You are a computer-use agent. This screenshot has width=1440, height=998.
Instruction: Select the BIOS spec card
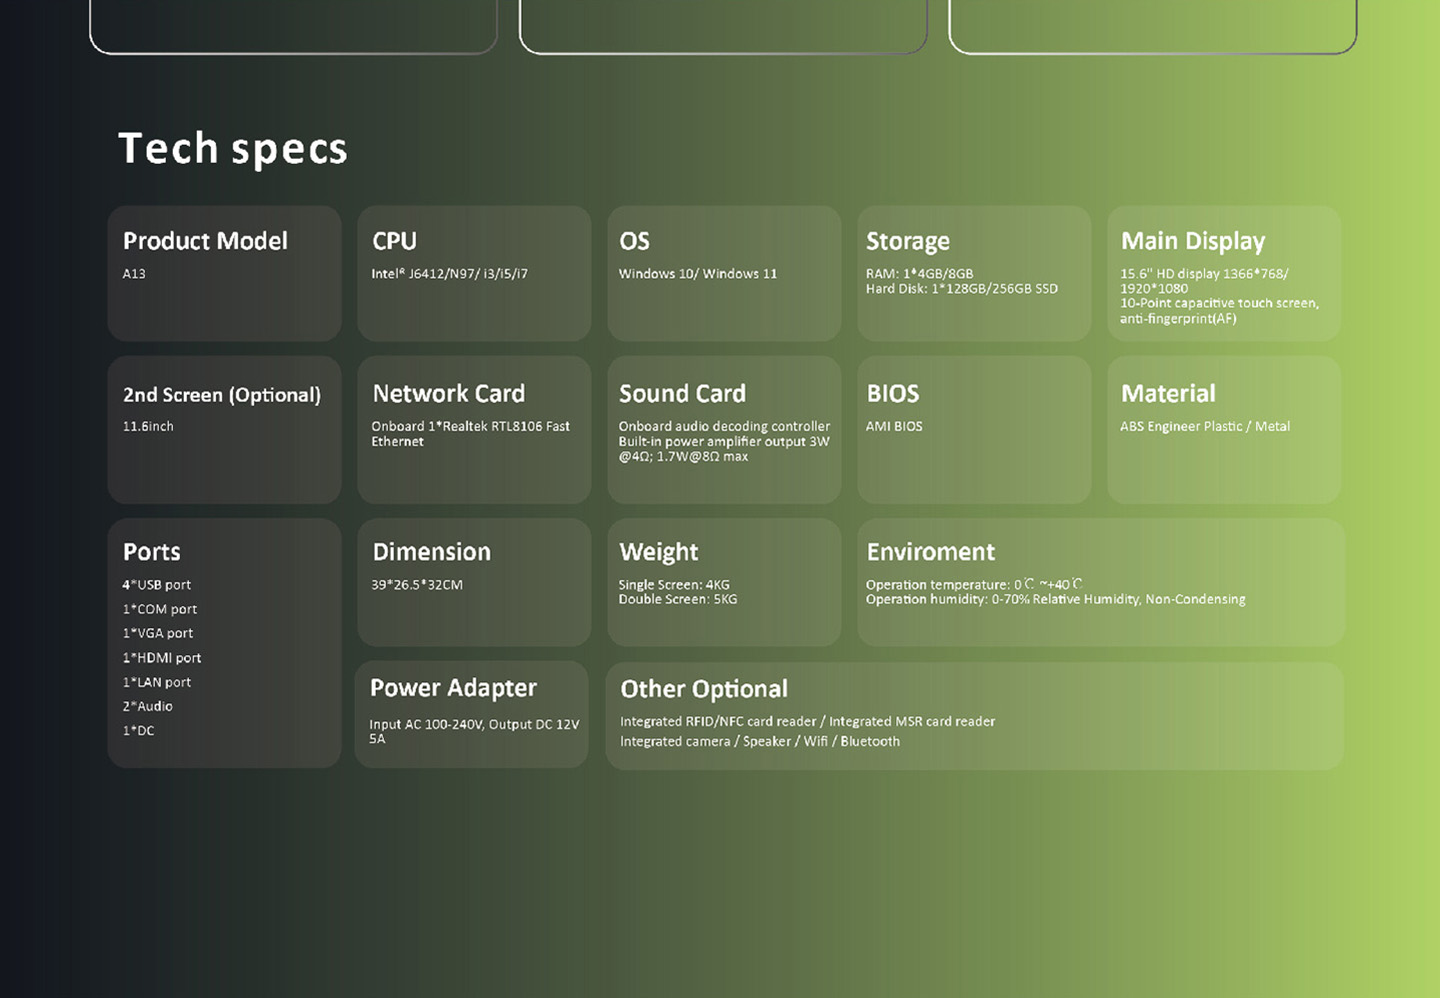[x=974, y=430]
